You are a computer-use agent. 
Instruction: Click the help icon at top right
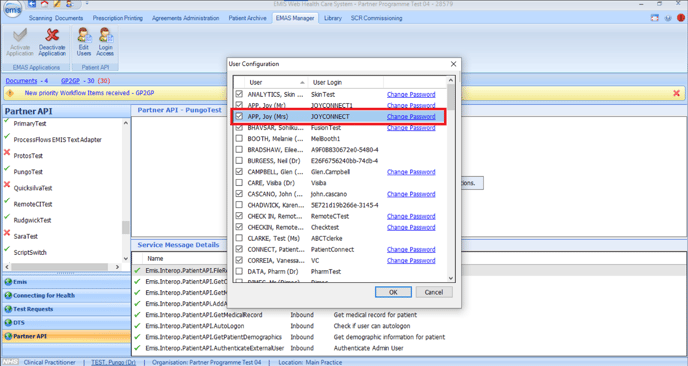click(668, 18)
